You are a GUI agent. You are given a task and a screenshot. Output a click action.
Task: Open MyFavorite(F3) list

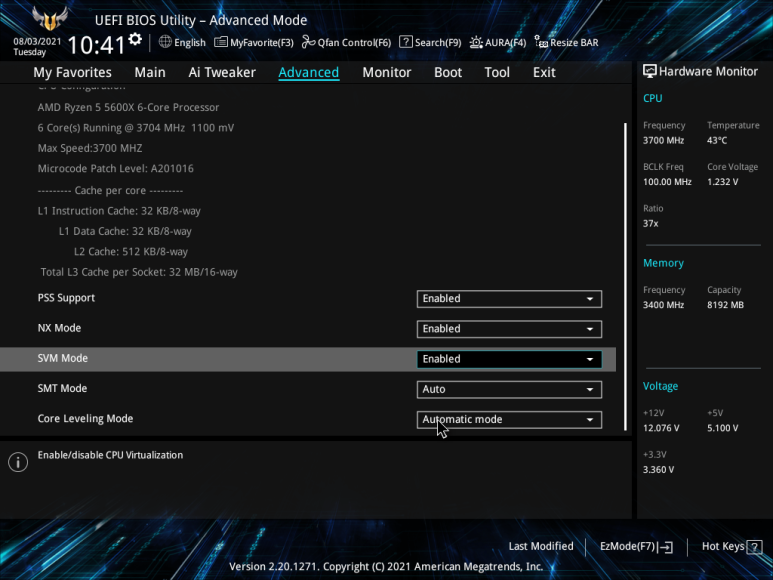[x=254, y=42]
